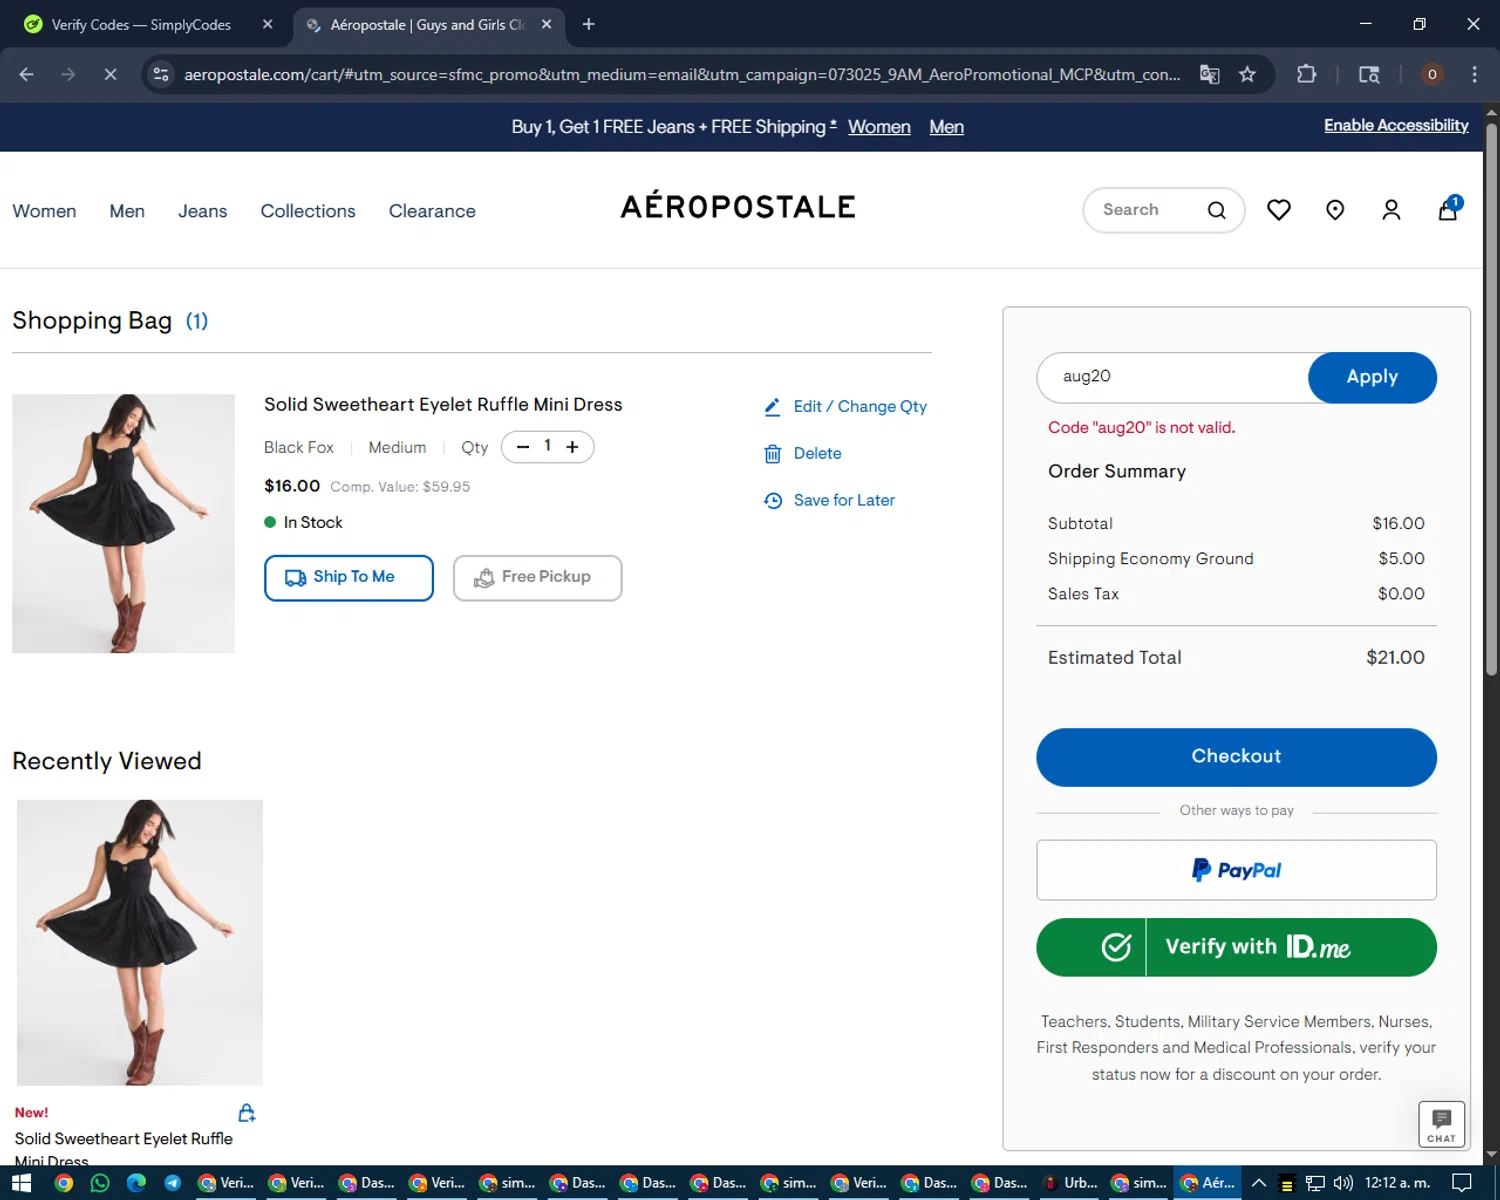Open the Urb... taskbar window
This screenshot has width=1500, height=1200.
click(1070, 1183)
